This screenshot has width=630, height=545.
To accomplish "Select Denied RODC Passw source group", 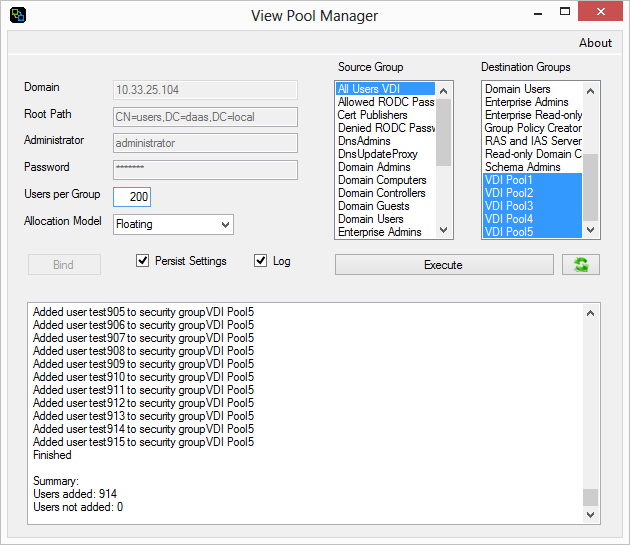I will coord(385,128).
